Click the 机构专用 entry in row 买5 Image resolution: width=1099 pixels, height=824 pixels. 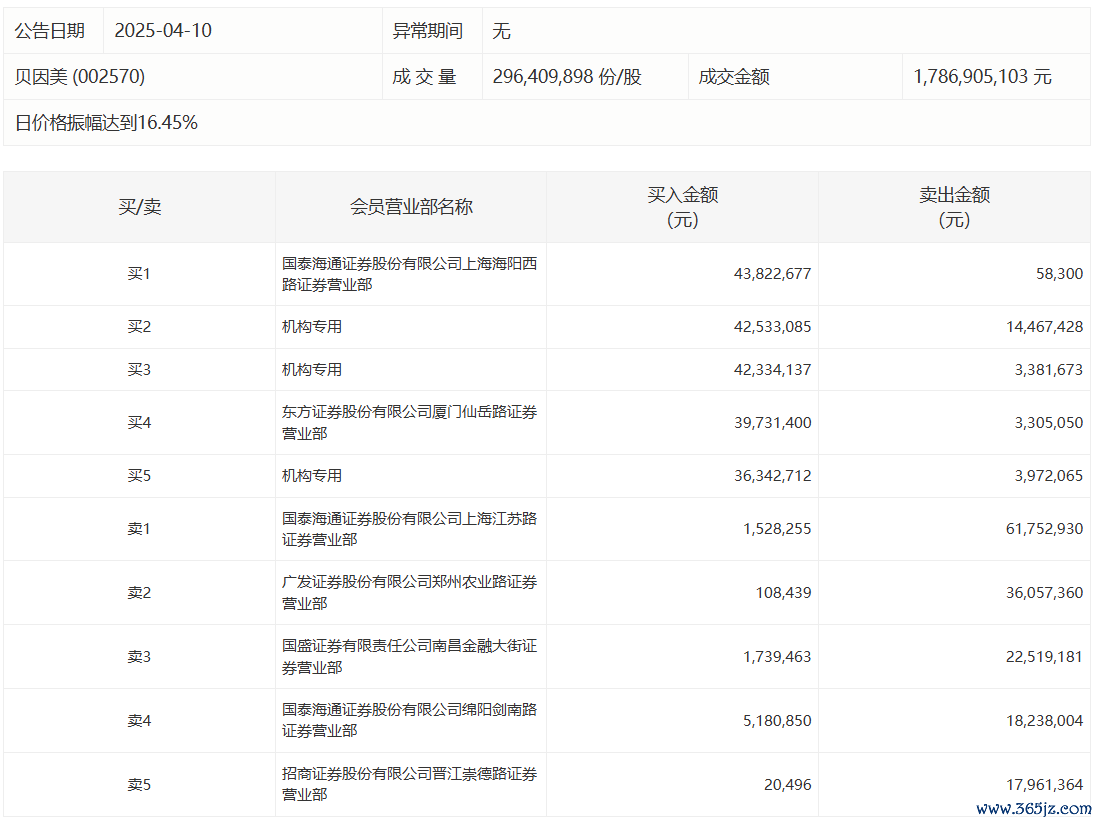click(312, 476)
